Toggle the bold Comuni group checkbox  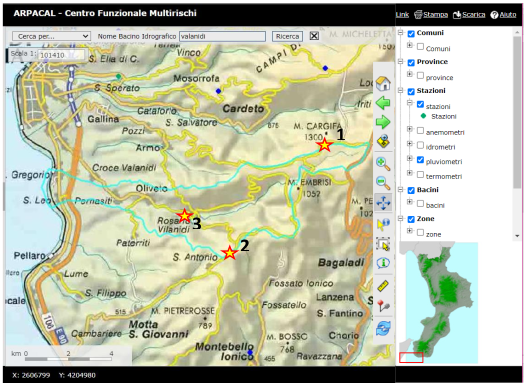pos(411,33)
